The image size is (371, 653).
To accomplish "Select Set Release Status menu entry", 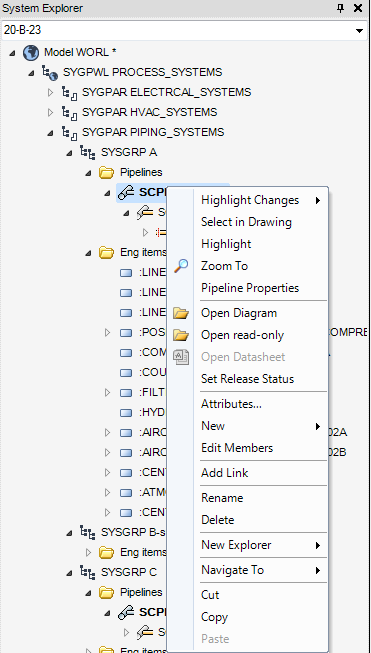I will 247,379.
